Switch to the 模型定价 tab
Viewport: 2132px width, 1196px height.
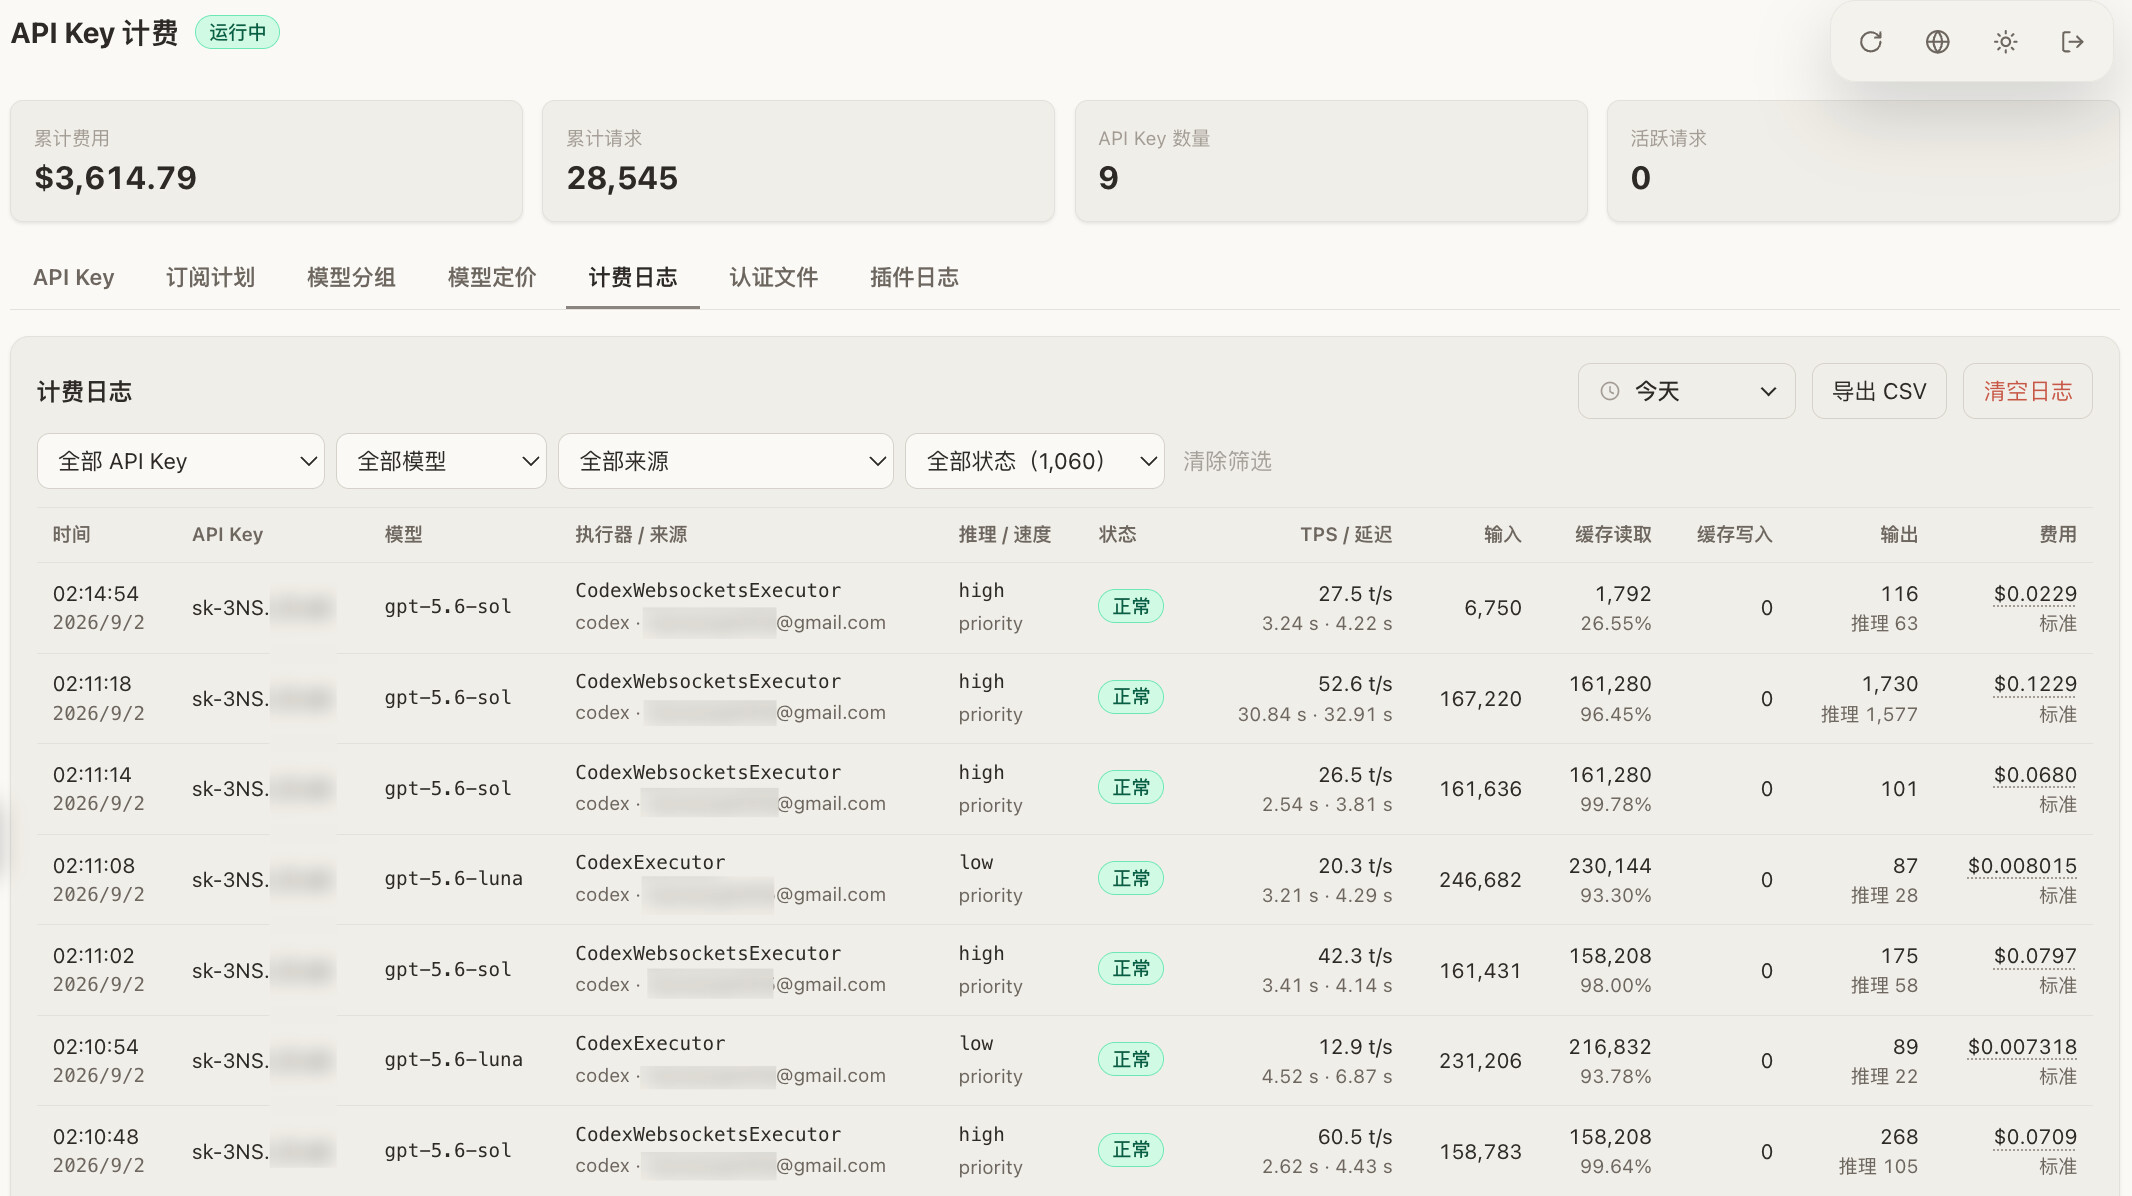(x=492, y=277)
